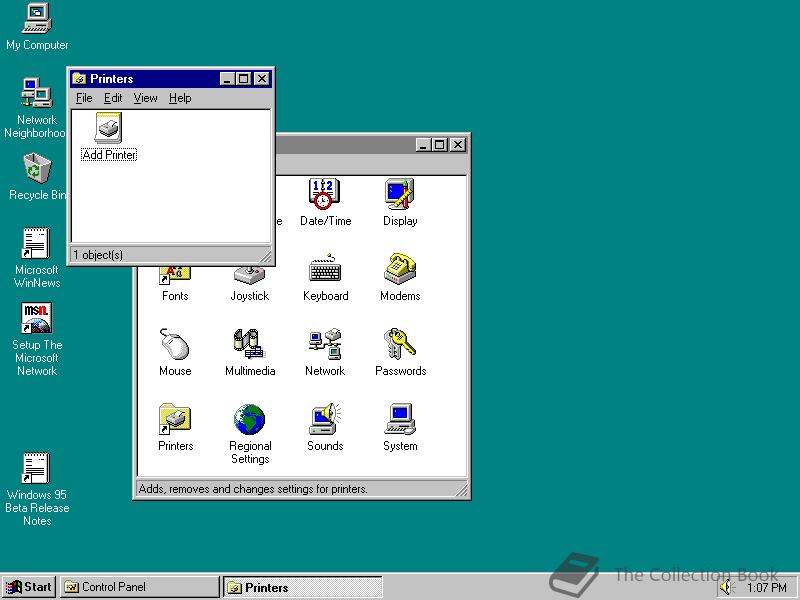Open the File menu in Printers window

click(x=84, y=98)
